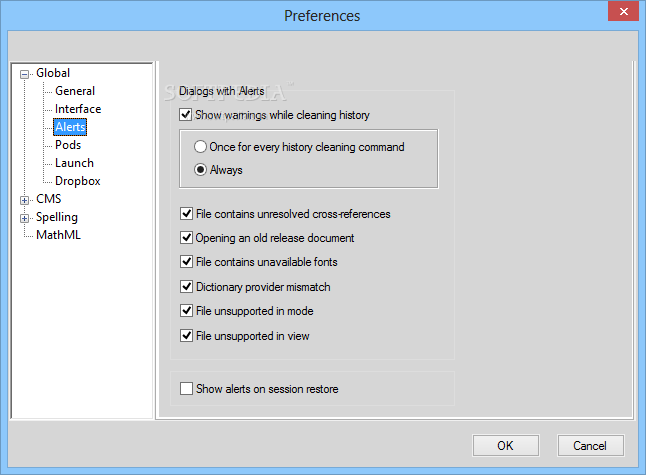Choose the Always radio option
Screen dimensions: 646x475
pos(200,170)
